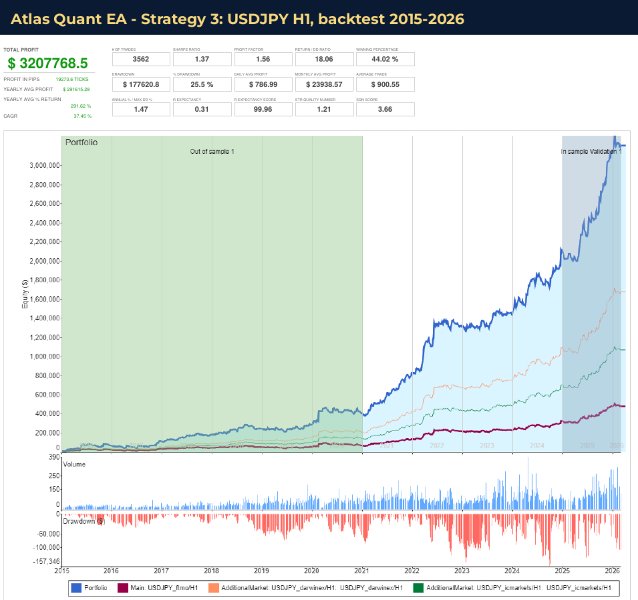
Task: Click the winning percentage value 44.02 %
Action: (385, 59)
